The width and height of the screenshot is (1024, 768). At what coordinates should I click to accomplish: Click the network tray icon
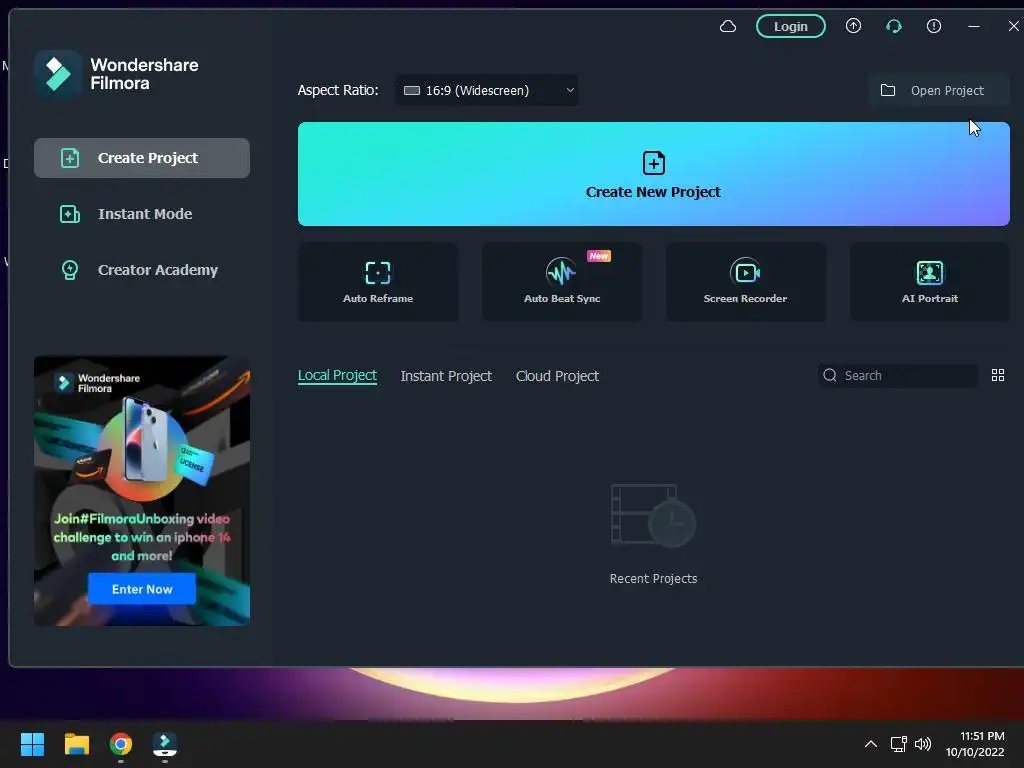[x=899, y=744]
